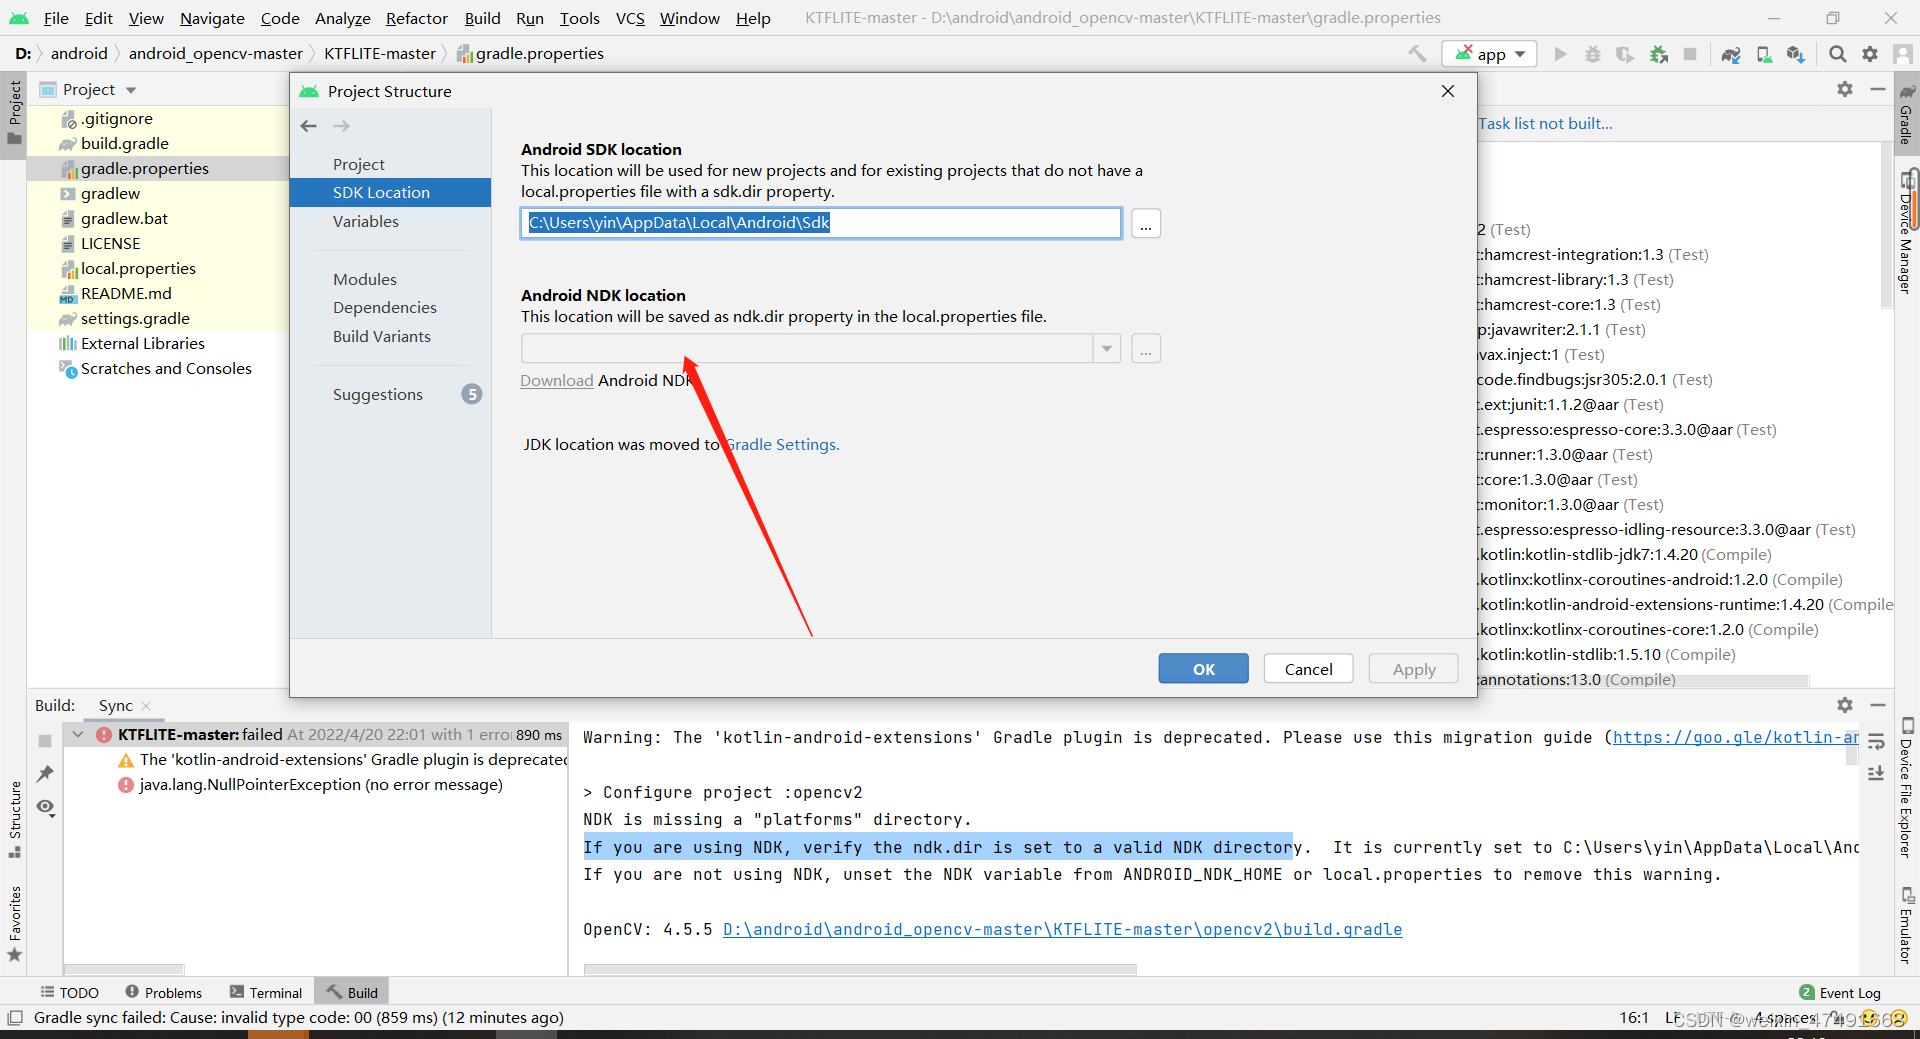Screen dimensions: 1920x1039
Task: Click the Run app play icon
Action: point(1560,54)
